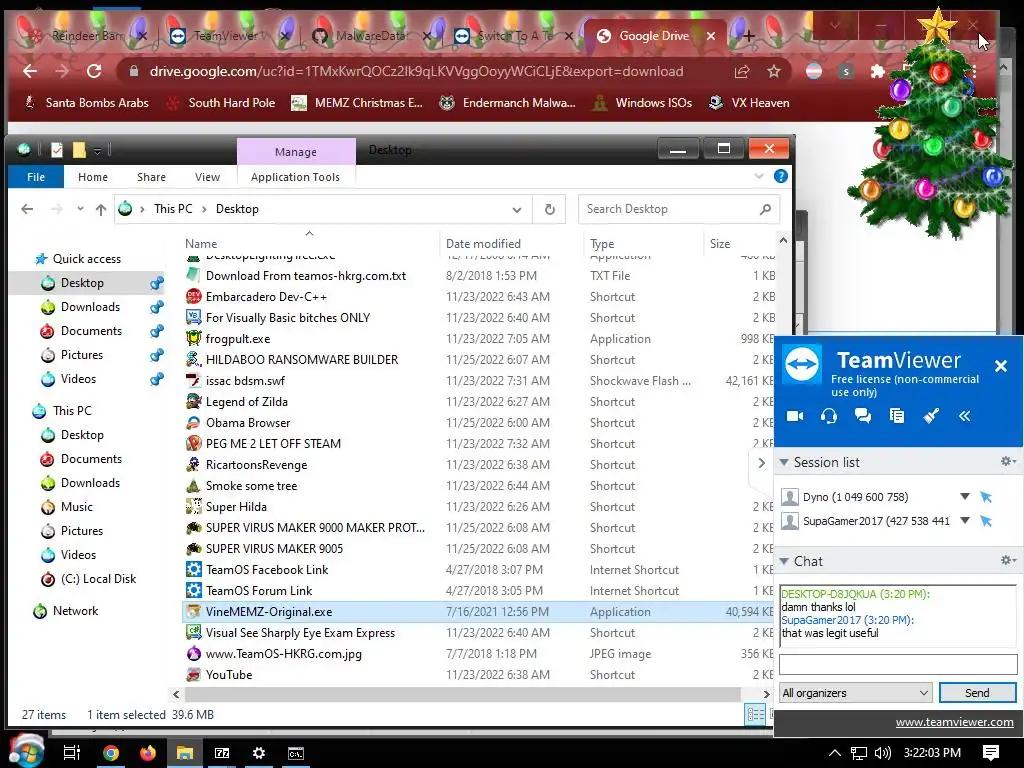Screen dimensions: 1024x768
Task: Open the File menu in Explorer
Action: 36,177
